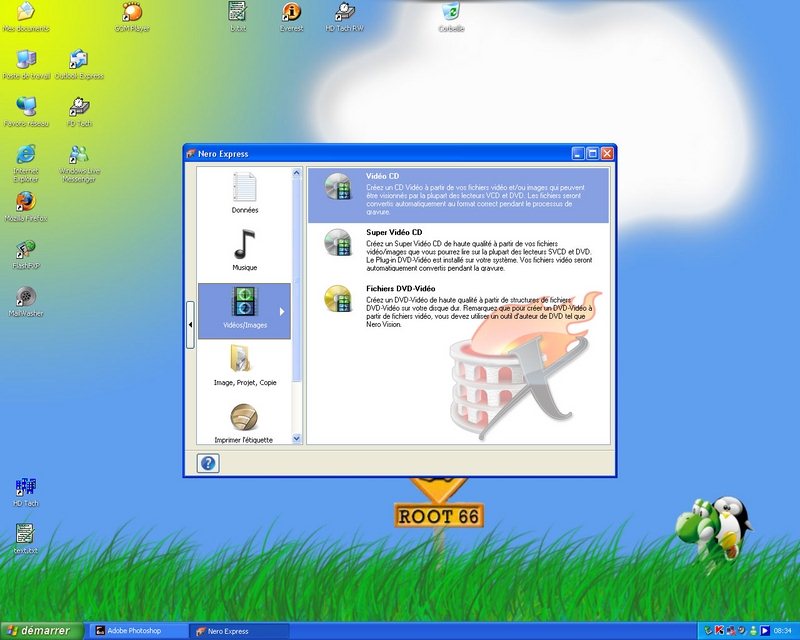This screenshot has width=800, height=640.
Task: Select the Vidéos/Images category
Action: click(x=244, y=311)
